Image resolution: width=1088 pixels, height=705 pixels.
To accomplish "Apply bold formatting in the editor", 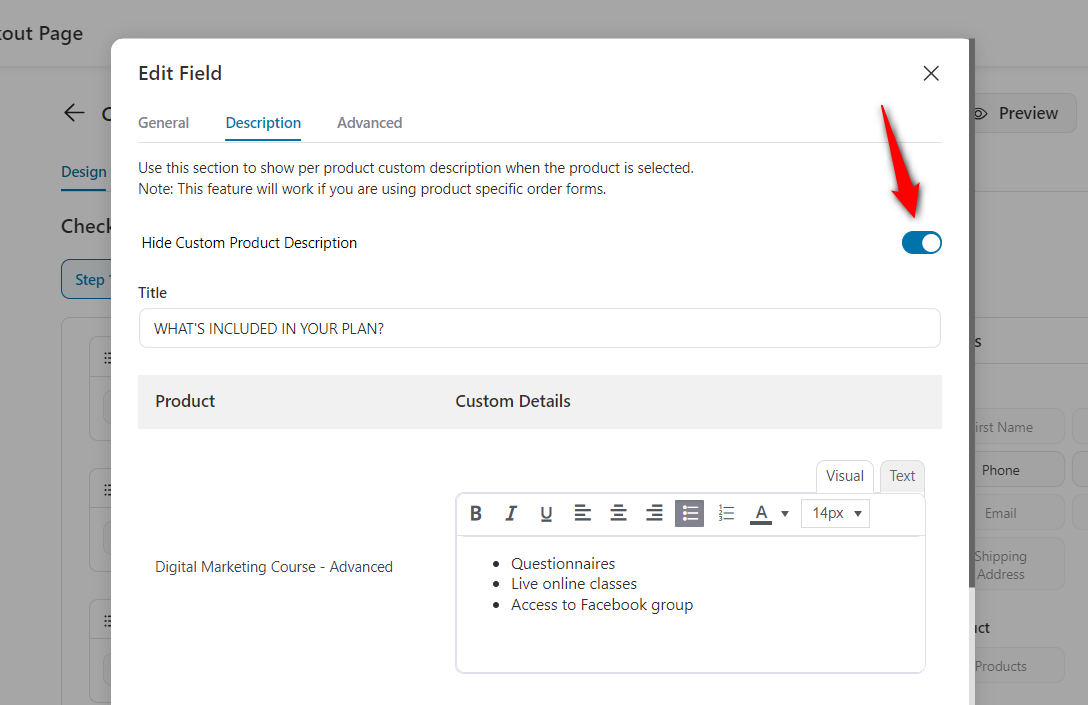I will pyautogui.click(x=476, y=513).
